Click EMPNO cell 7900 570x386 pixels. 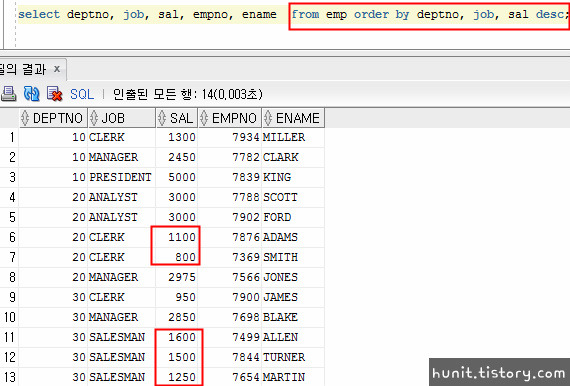tap(230, 297)
